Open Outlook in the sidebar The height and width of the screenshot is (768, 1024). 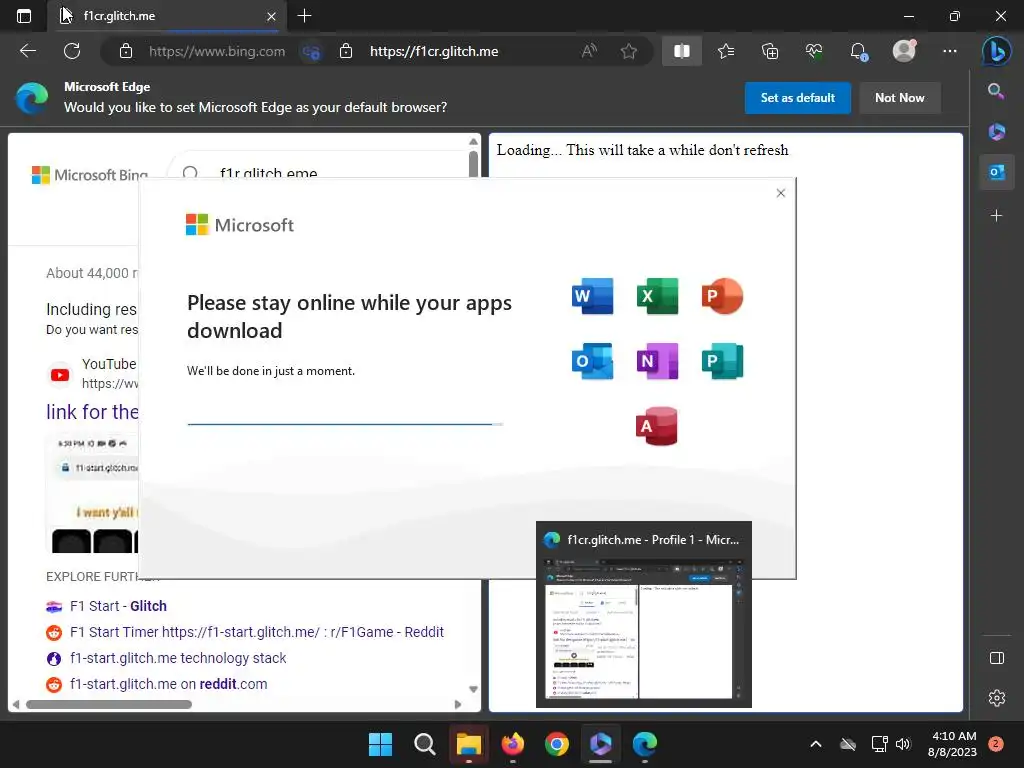click(x=997, y=172)
